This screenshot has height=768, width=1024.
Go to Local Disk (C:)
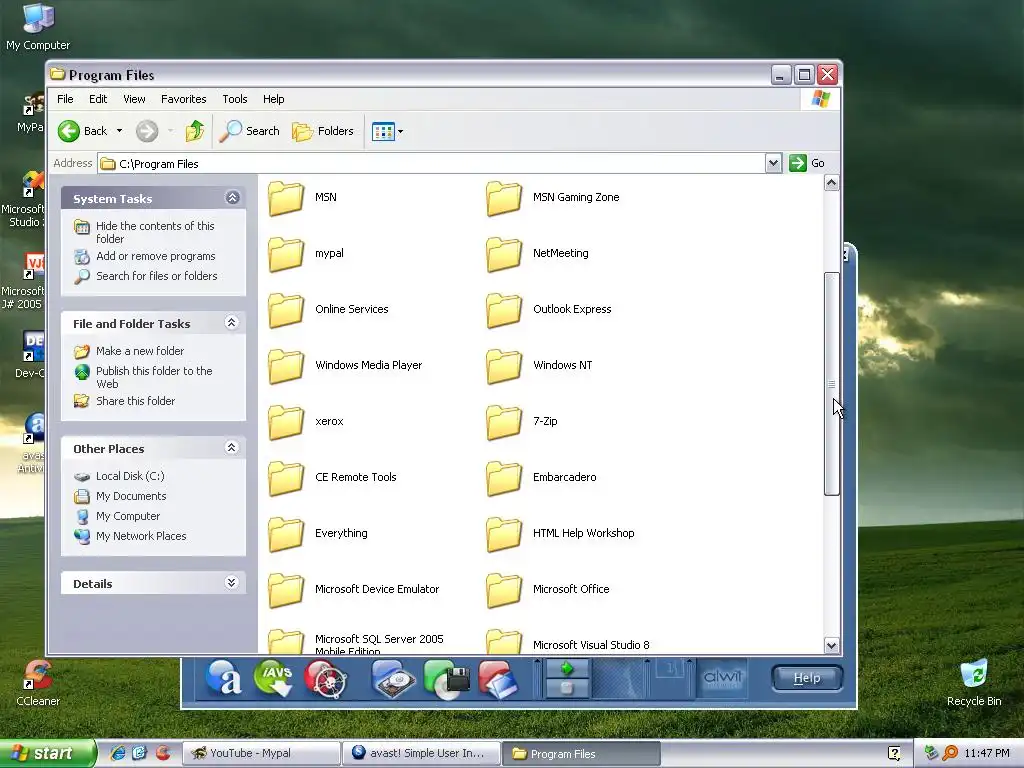coord(120,476)
